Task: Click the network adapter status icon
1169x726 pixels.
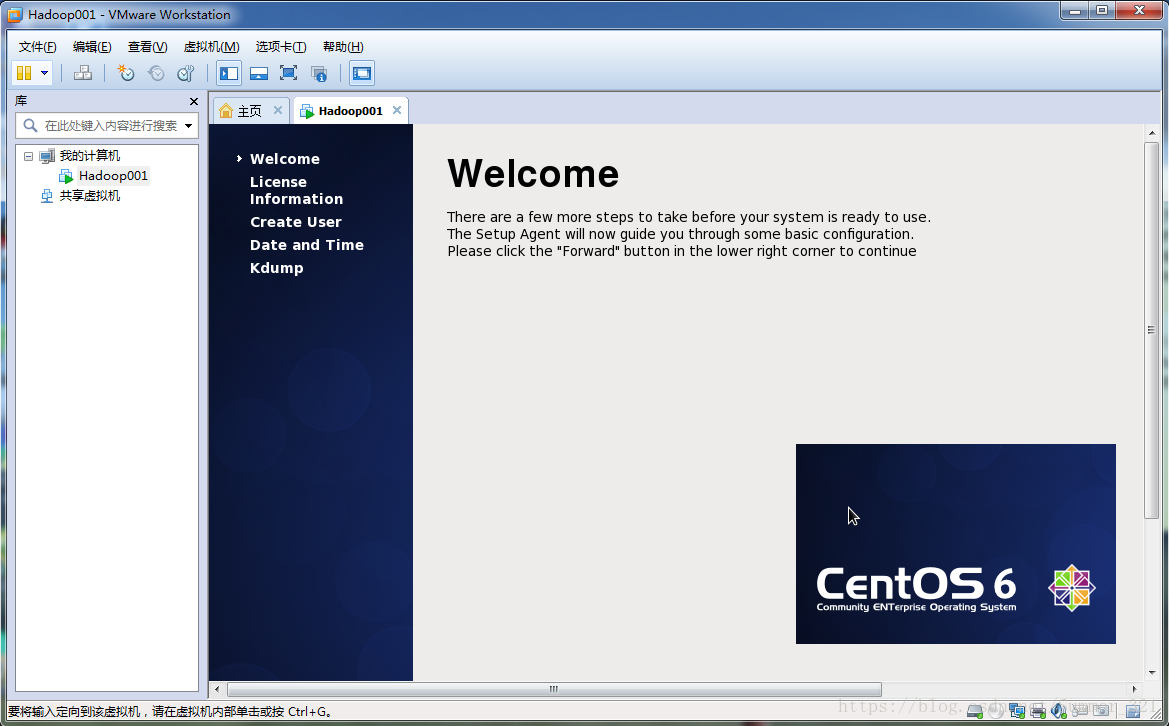Action: click(1017, 711)
